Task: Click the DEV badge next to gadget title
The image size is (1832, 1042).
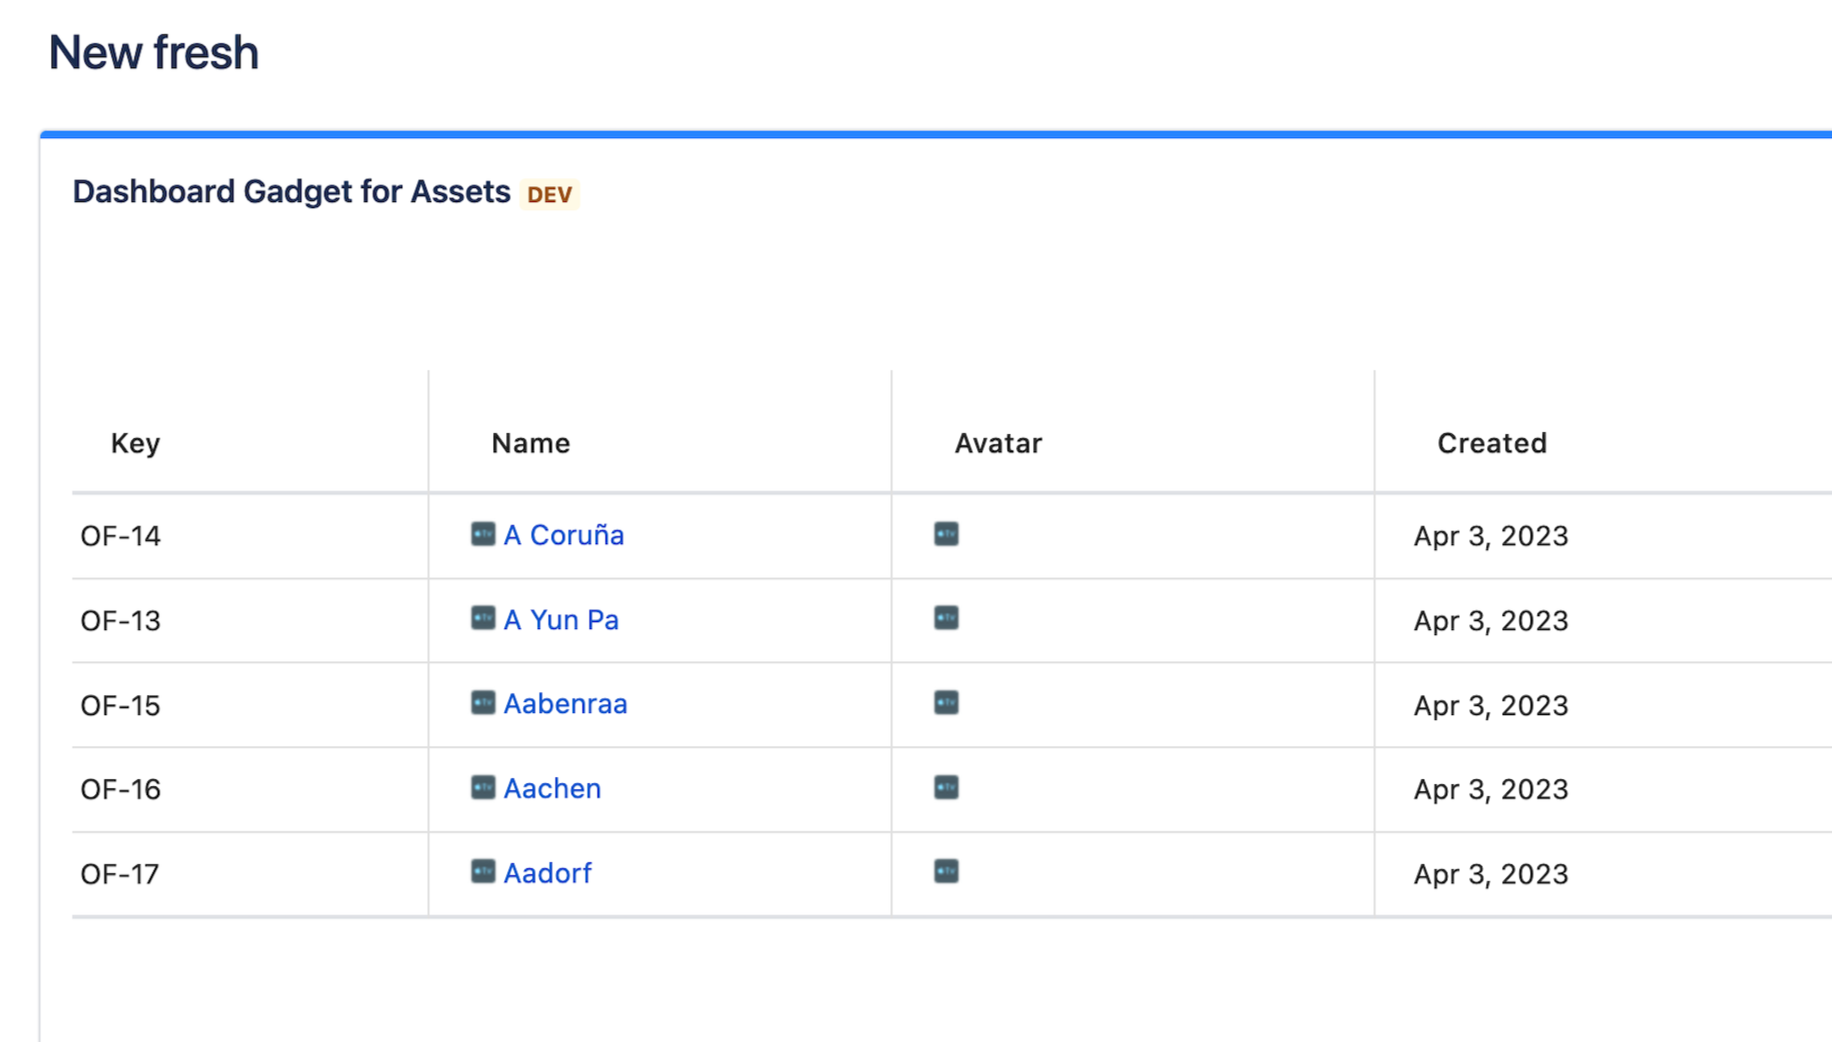Action: (549, 194)
